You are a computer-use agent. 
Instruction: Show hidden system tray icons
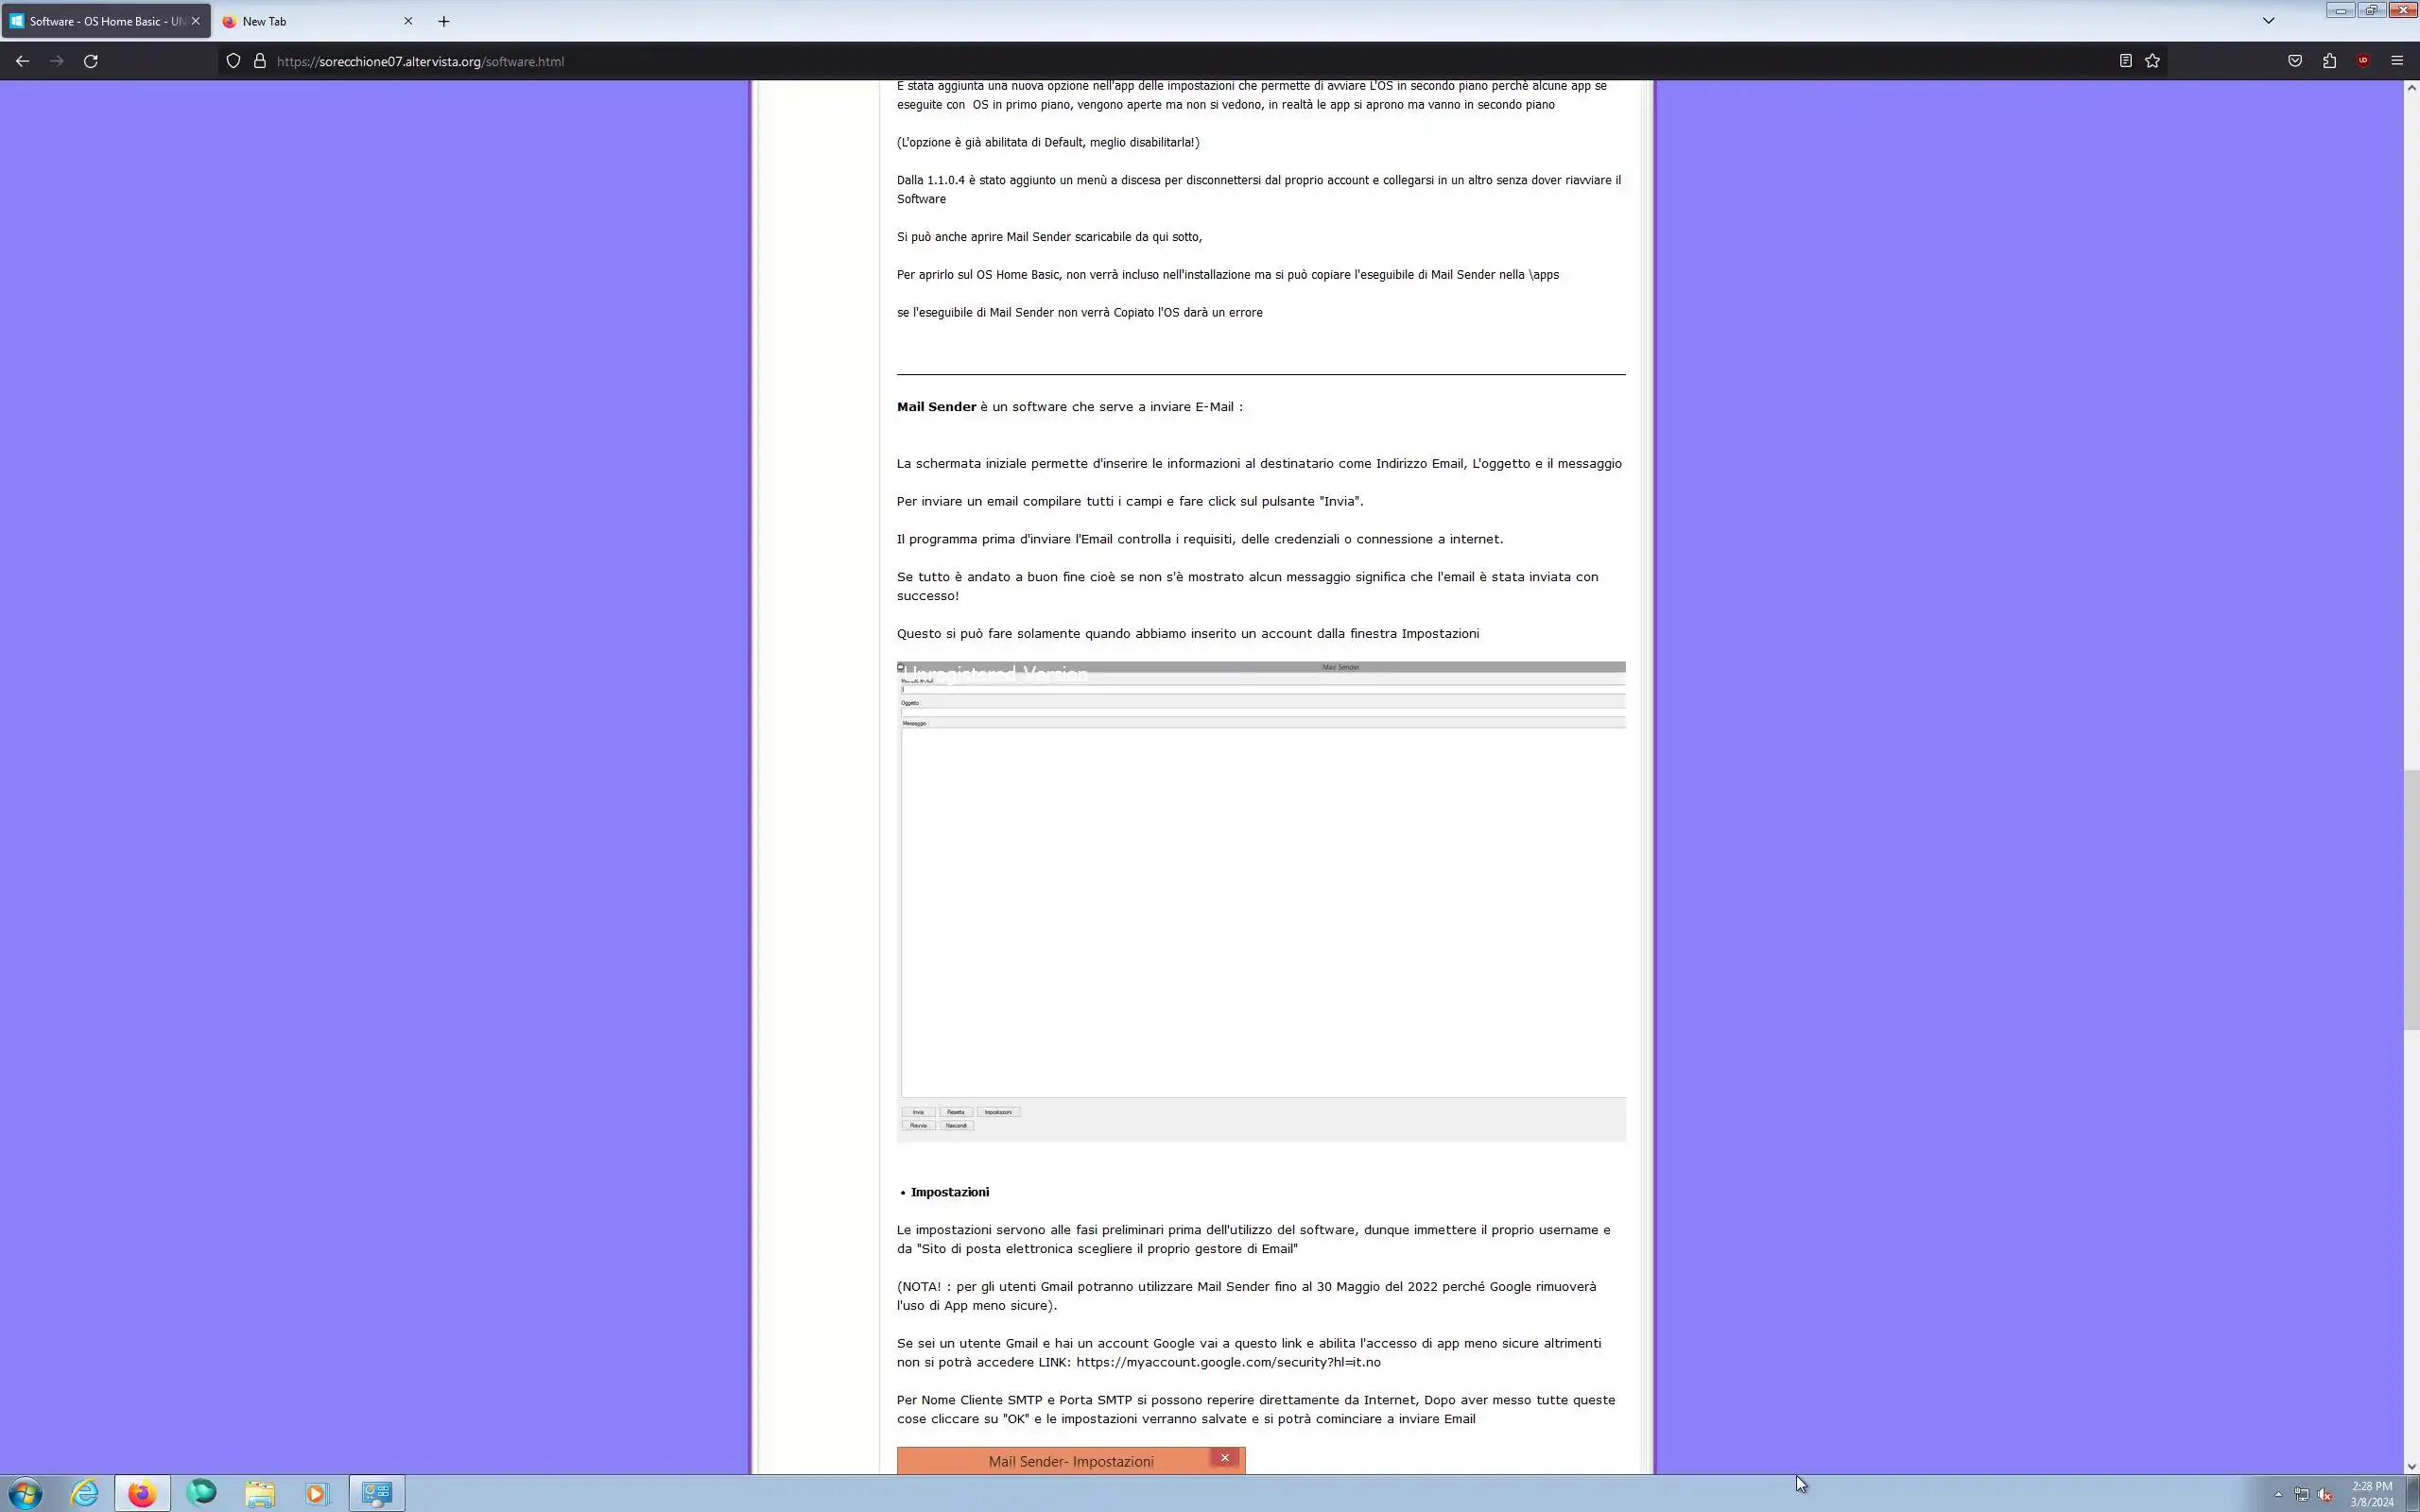click(x=2278, y=1494)
